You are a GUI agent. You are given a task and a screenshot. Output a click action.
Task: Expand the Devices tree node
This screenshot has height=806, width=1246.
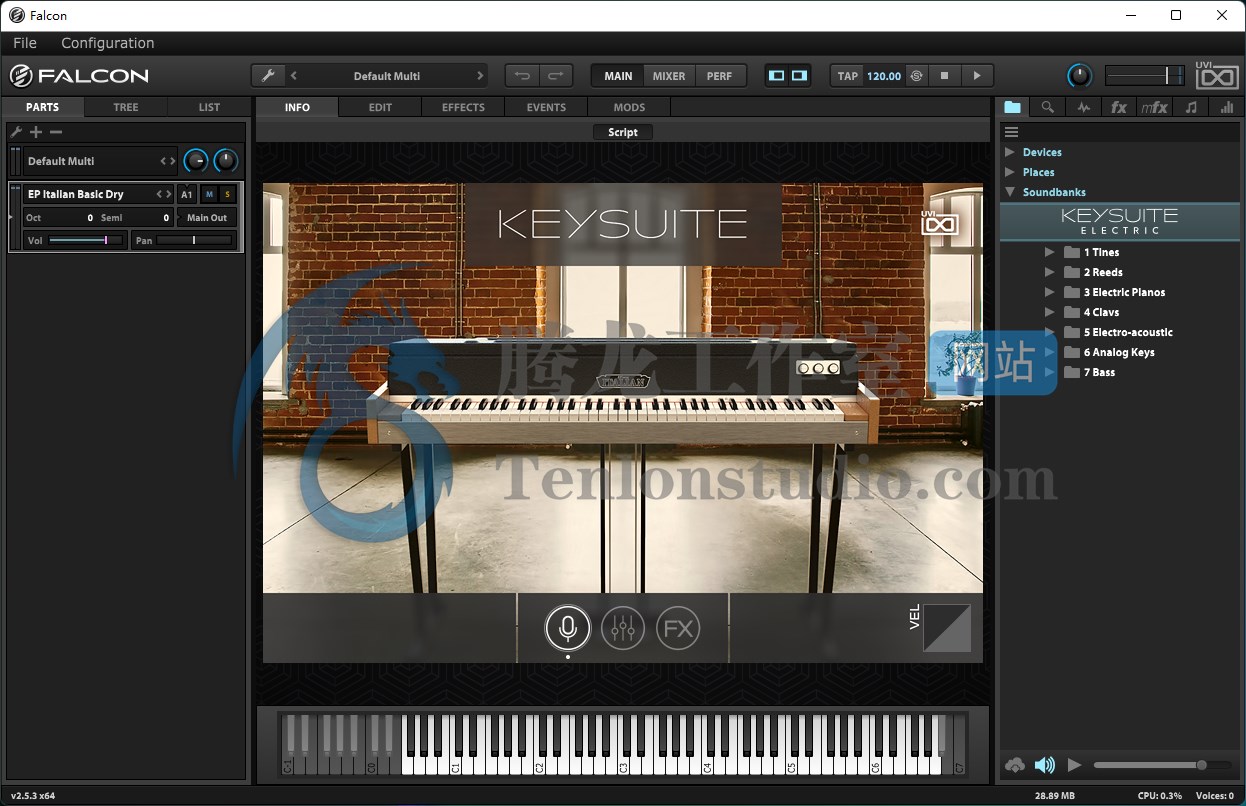1010,152
